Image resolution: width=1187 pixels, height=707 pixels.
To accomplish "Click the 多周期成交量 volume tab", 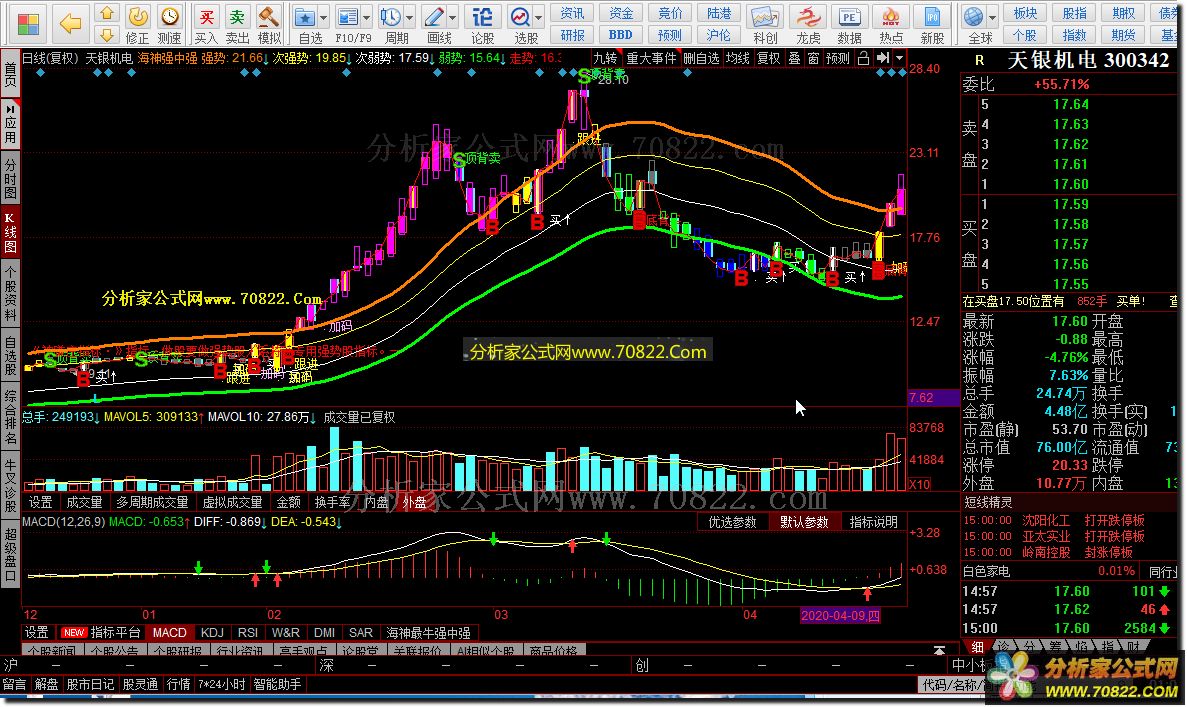I will [152, 502].
